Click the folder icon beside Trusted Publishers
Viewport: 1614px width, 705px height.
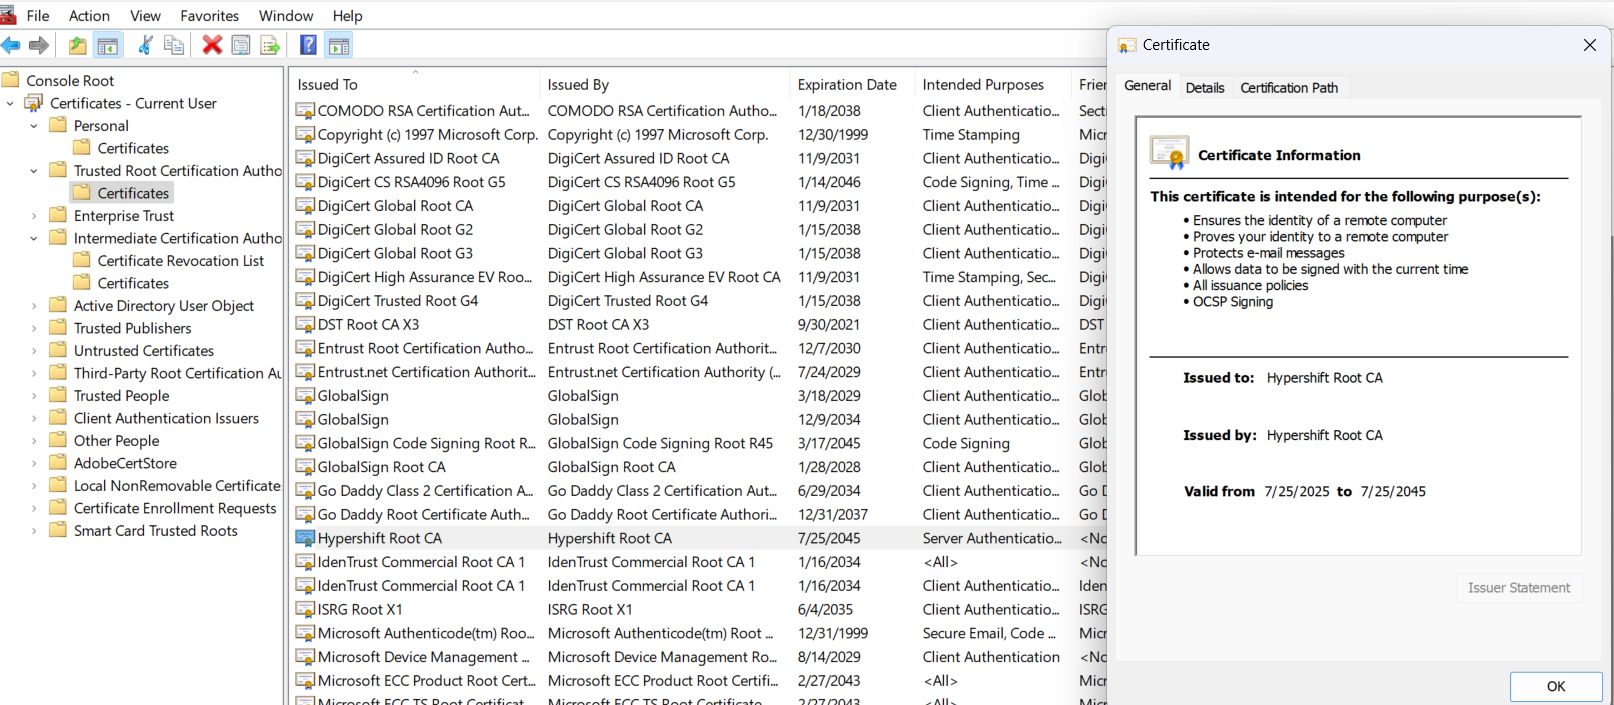pos(58,328)
